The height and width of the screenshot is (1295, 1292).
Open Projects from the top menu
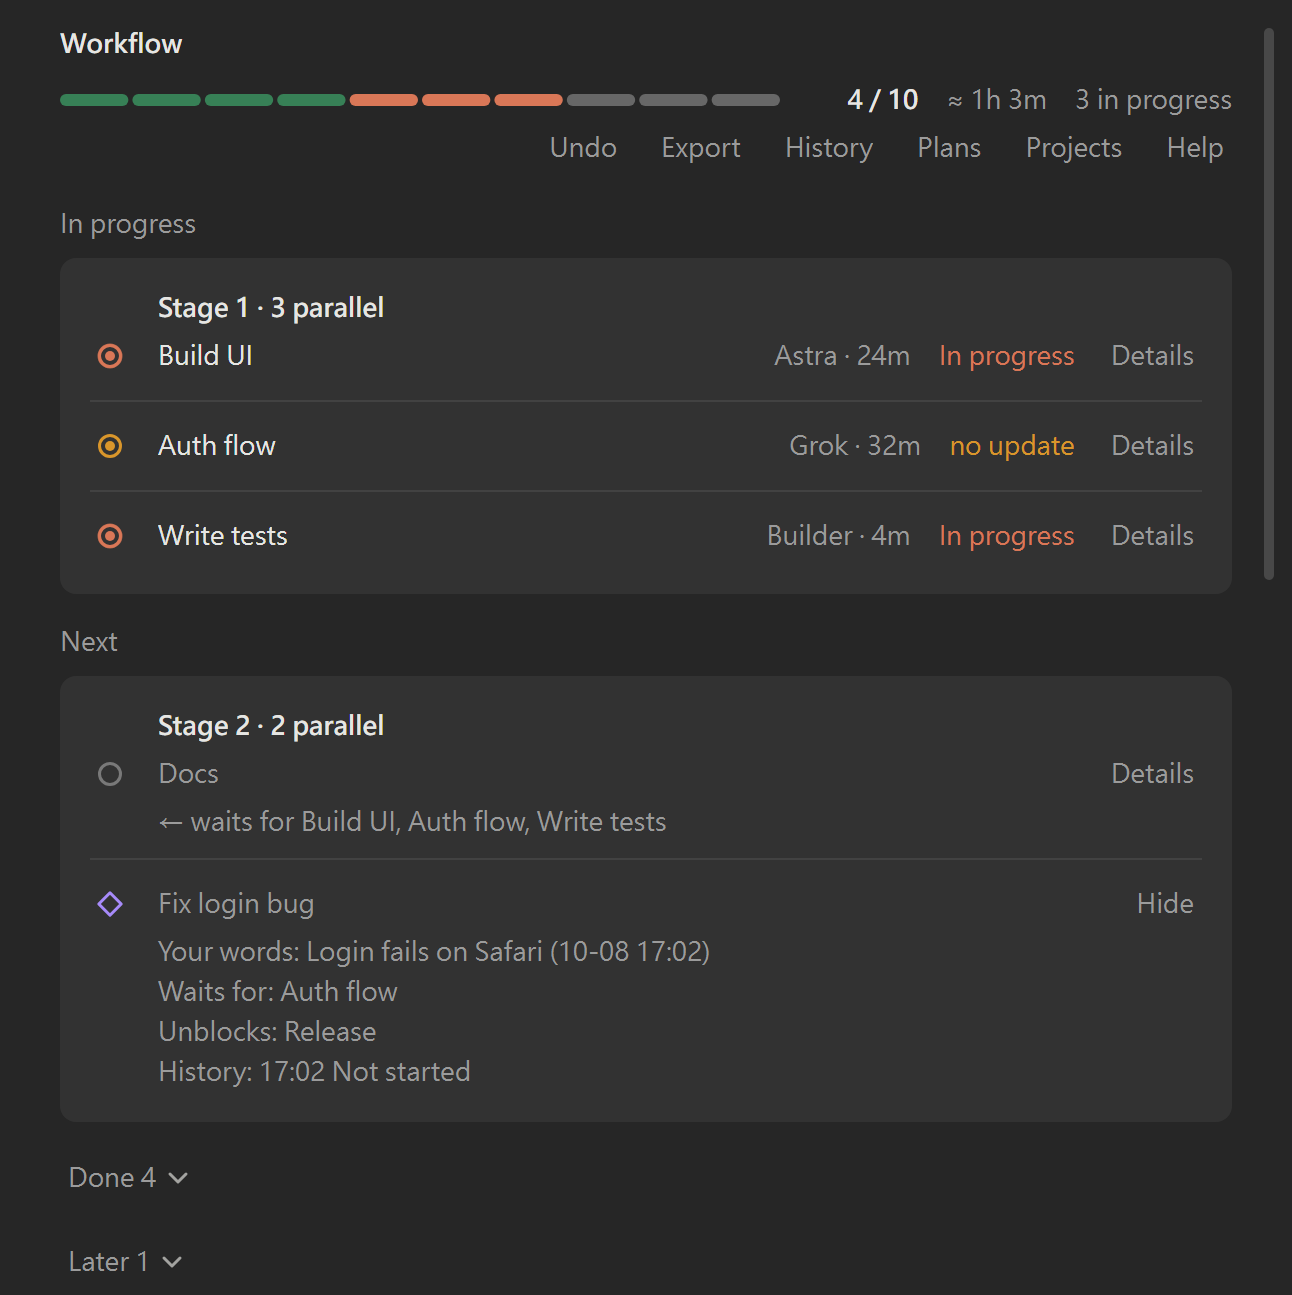pyautogui.click(x=1074, y=148)
